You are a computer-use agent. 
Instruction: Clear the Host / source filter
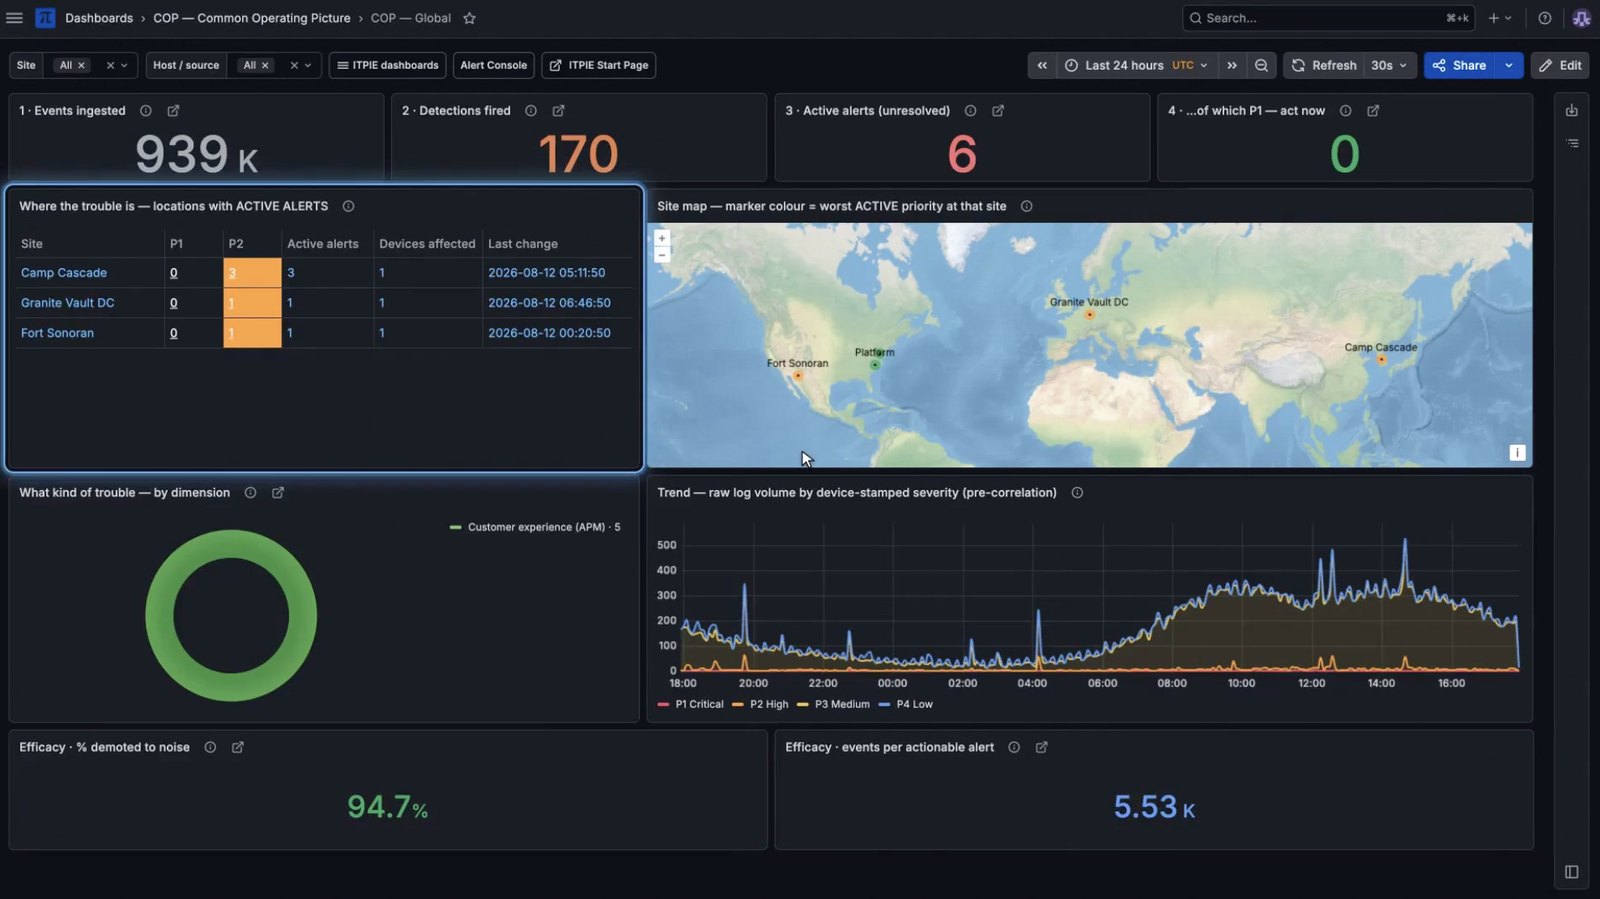pos(294,65)
